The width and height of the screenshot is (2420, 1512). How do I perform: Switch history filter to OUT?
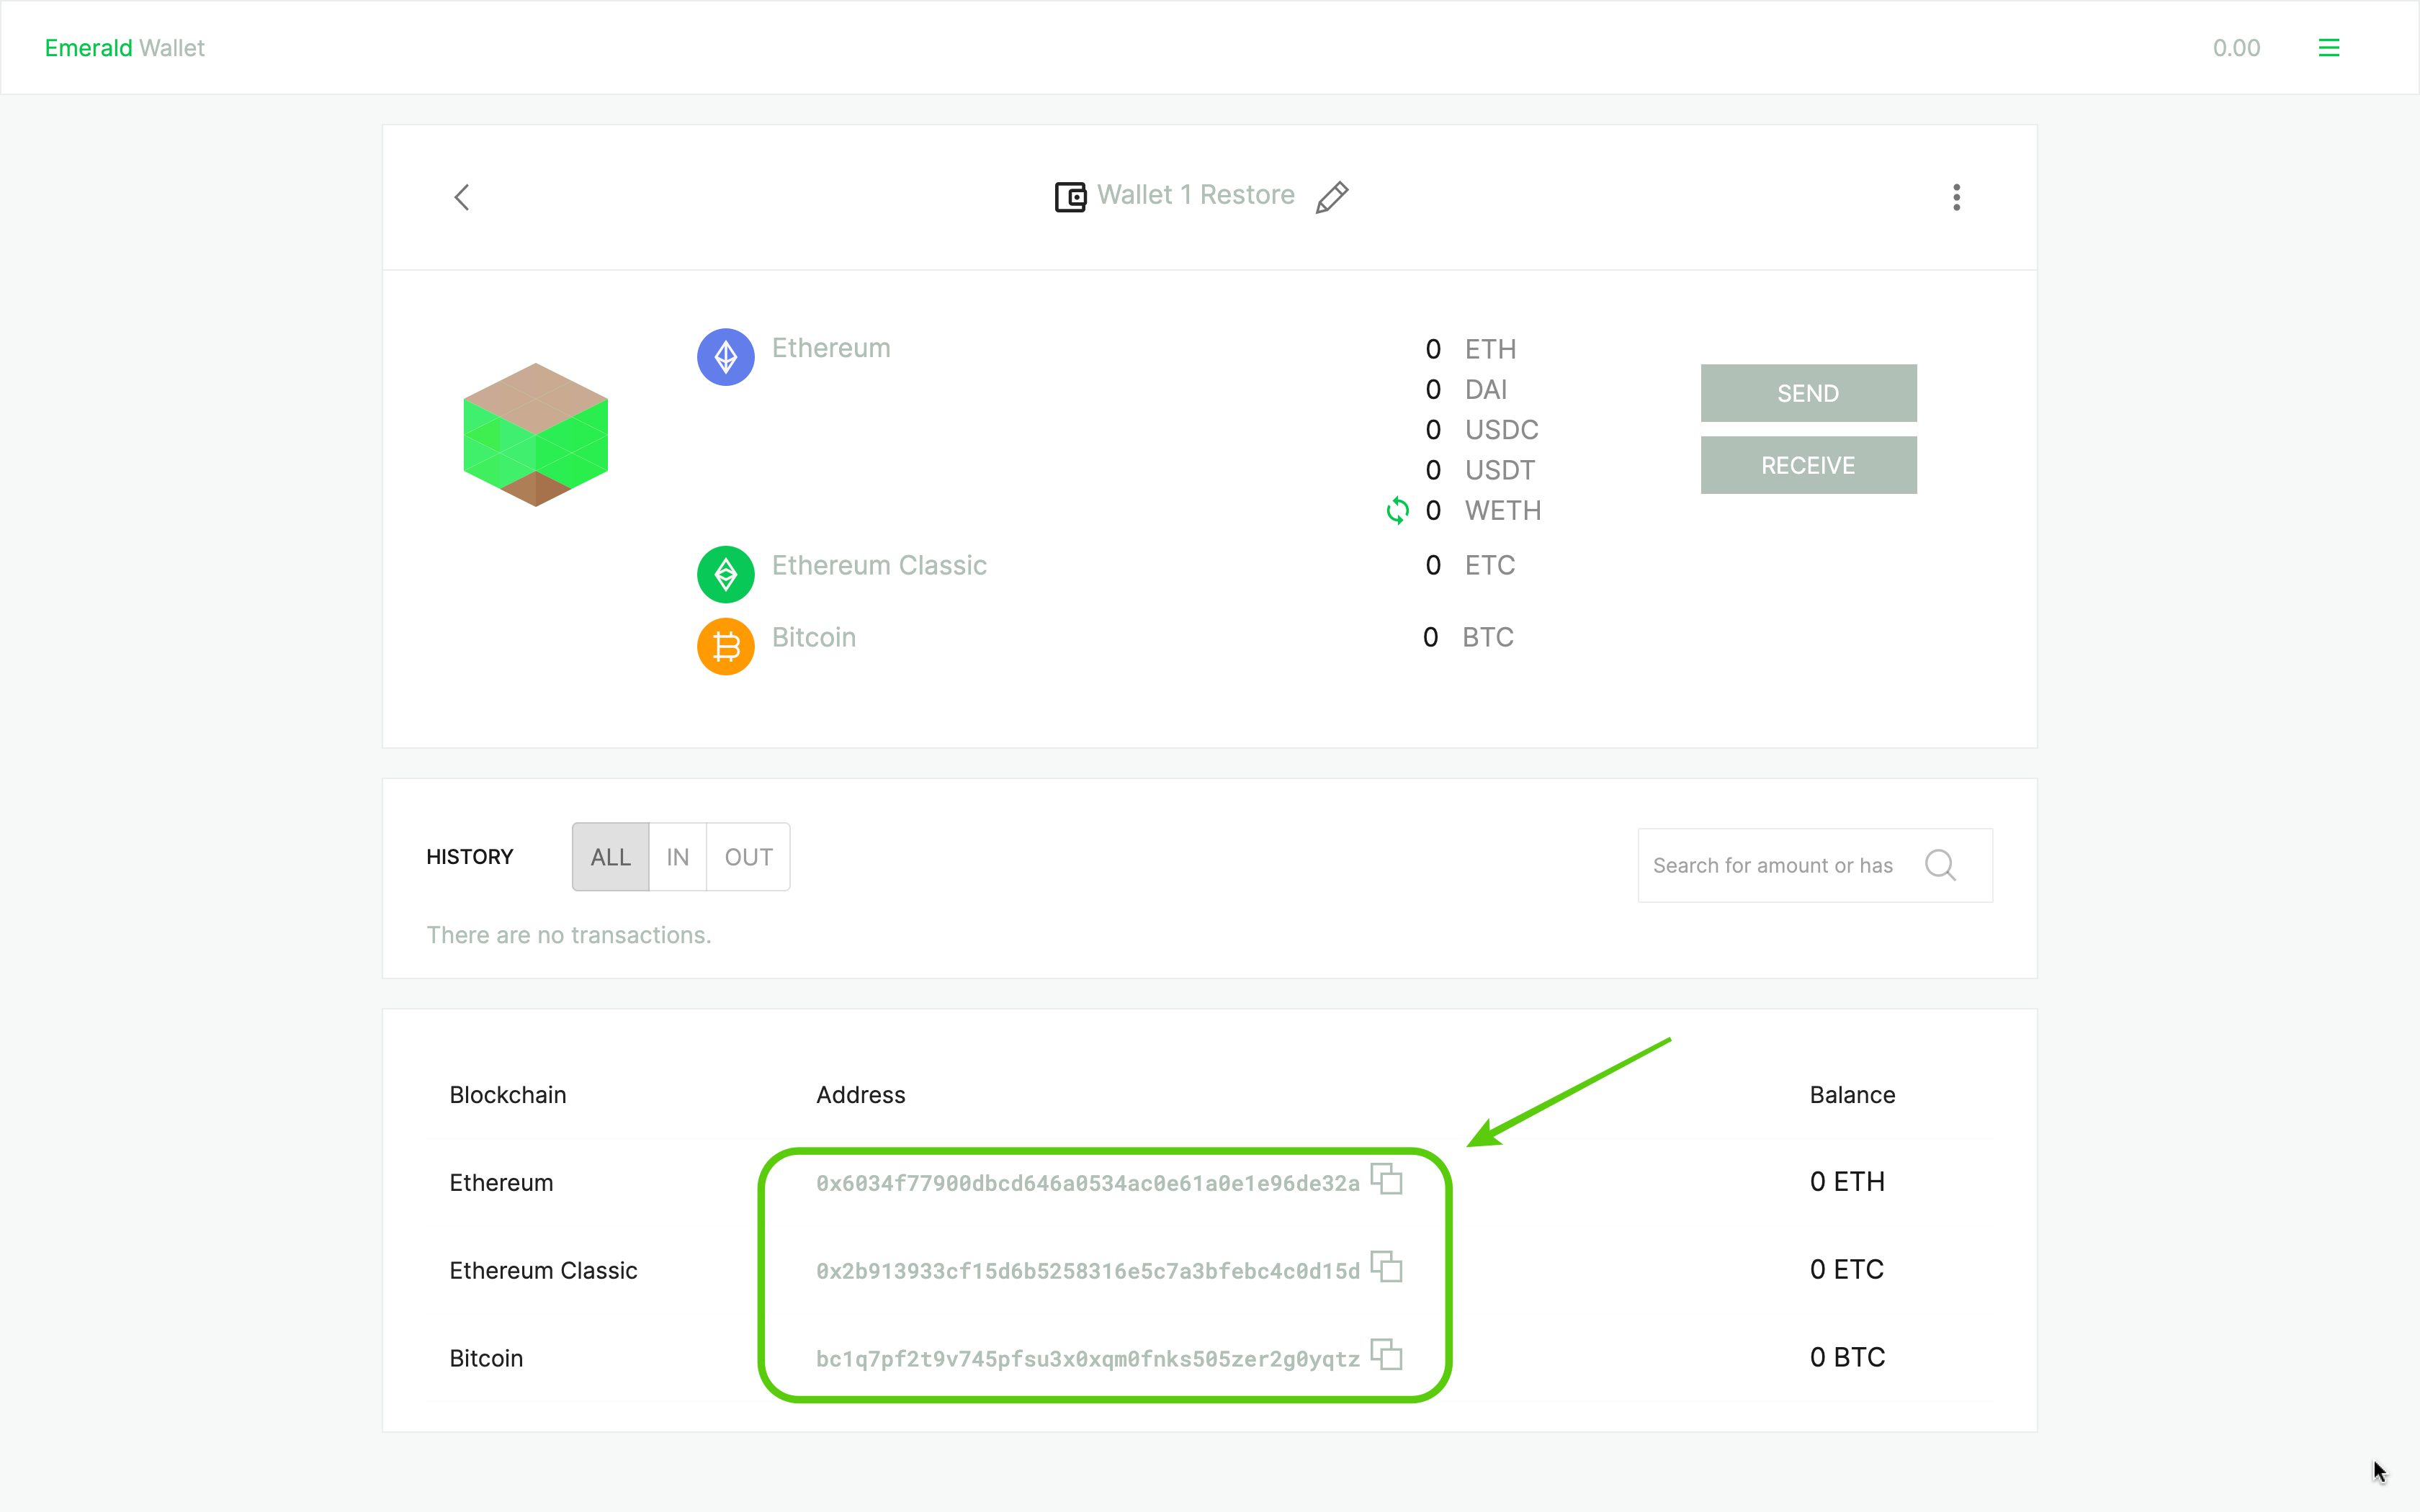748,857
